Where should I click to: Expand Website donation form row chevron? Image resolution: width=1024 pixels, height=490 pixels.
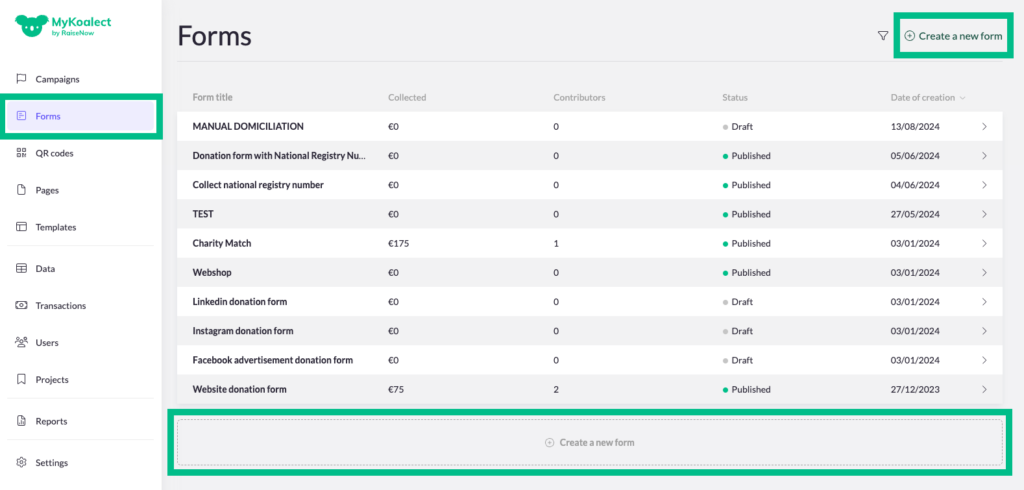point(984,389)
